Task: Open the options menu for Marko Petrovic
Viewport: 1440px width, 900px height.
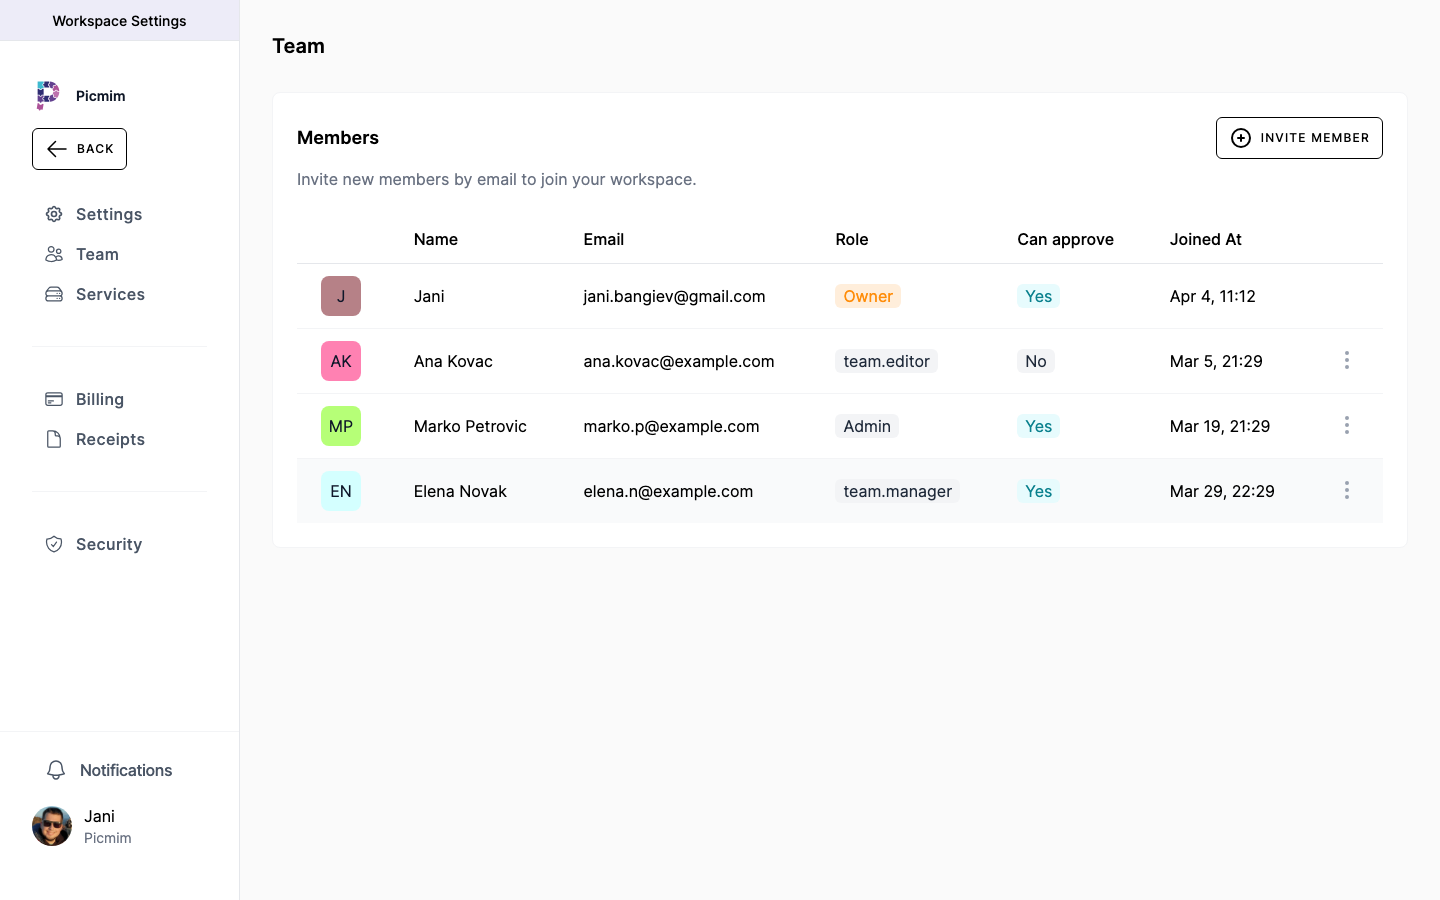Action: pos(1347,425)
